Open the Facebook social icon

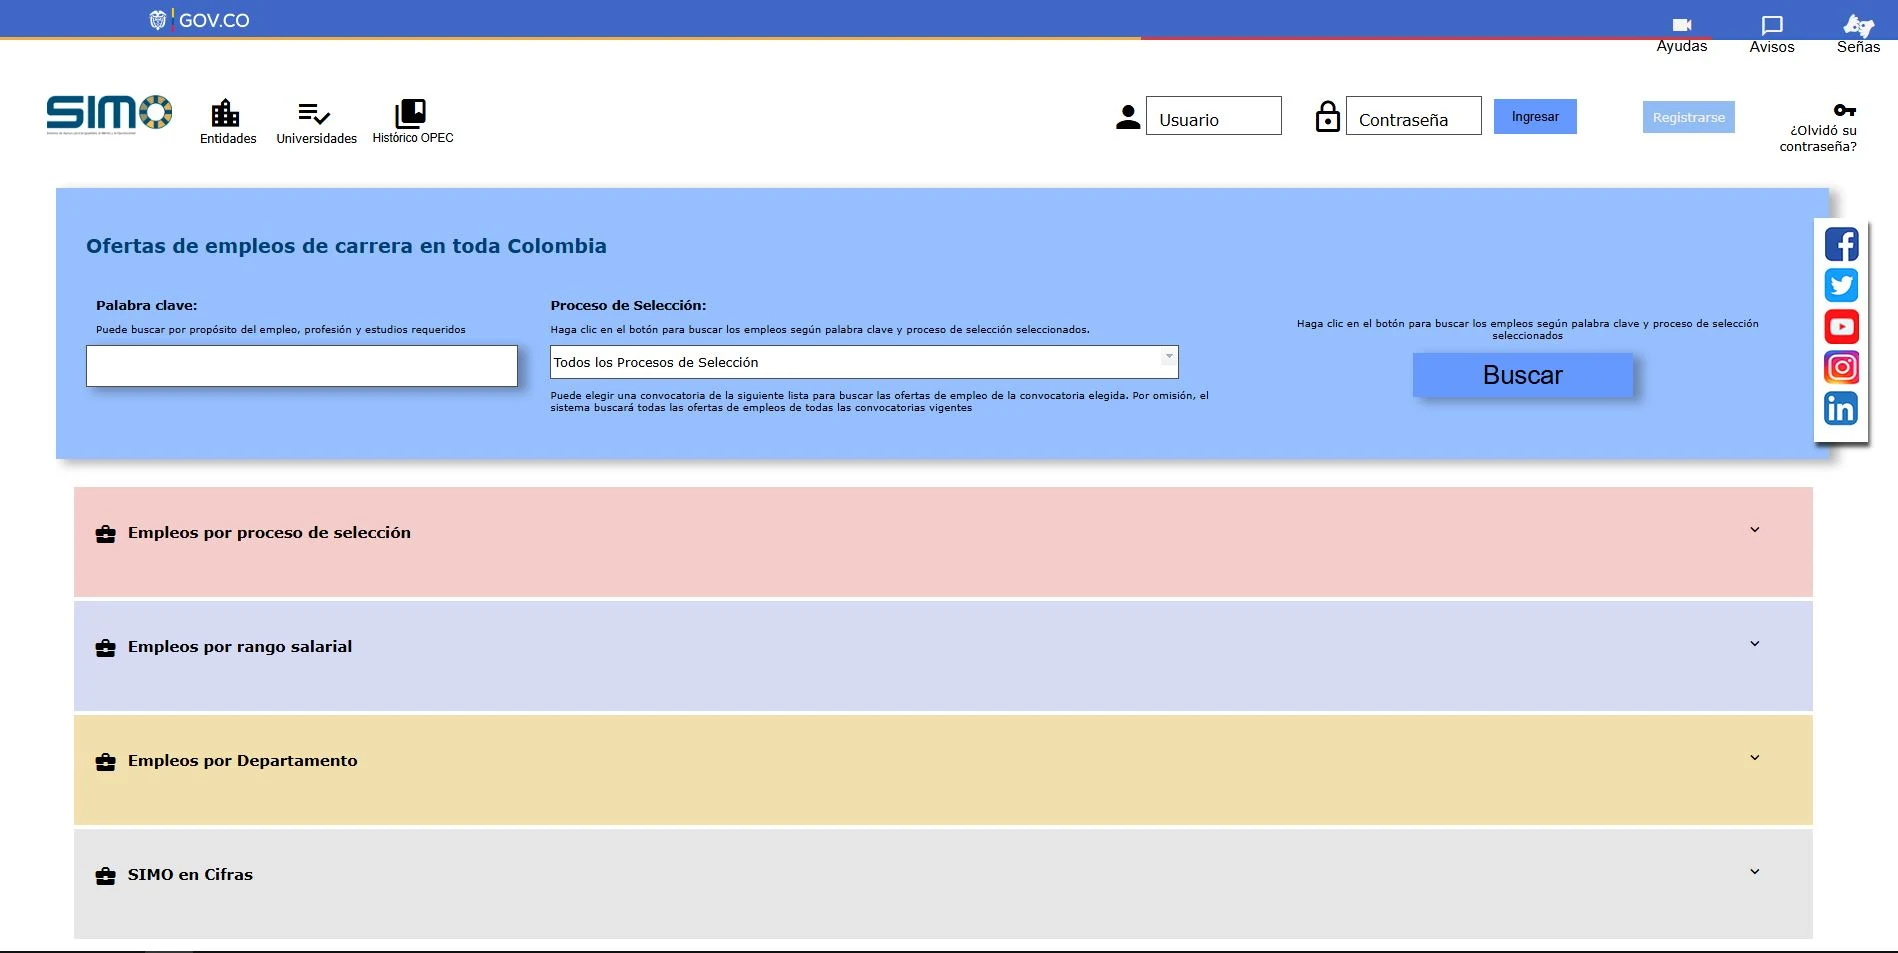click(x=1841, y=244)
